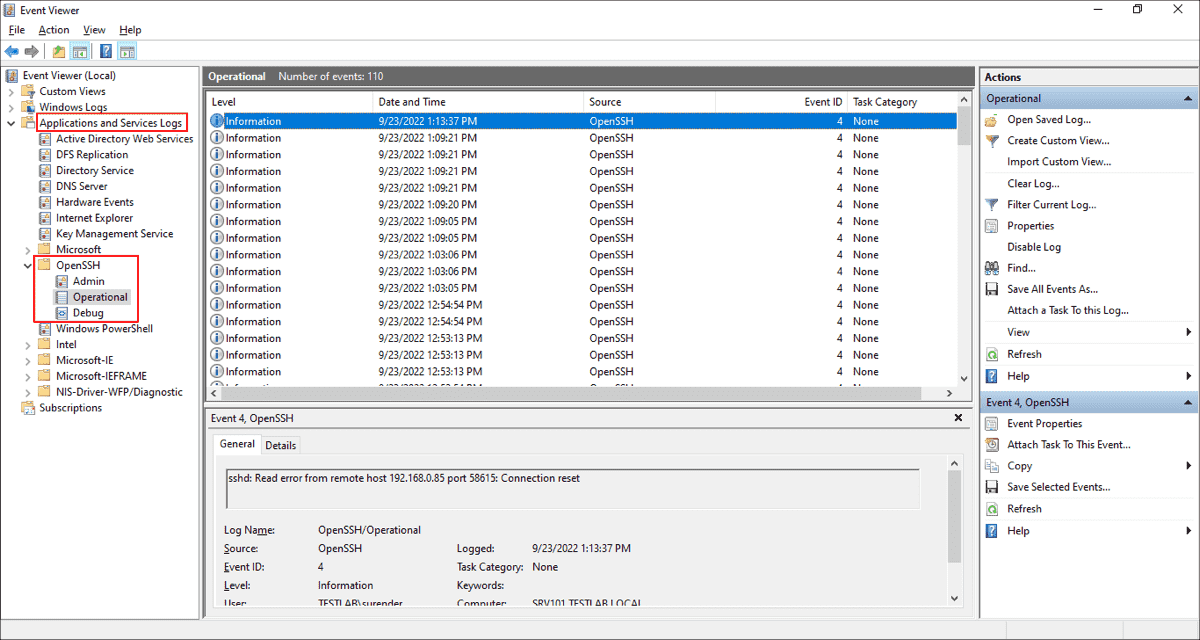Open the Action menu
The height and width of the screenshot is (640, 1200).
[x=53, y=29]
